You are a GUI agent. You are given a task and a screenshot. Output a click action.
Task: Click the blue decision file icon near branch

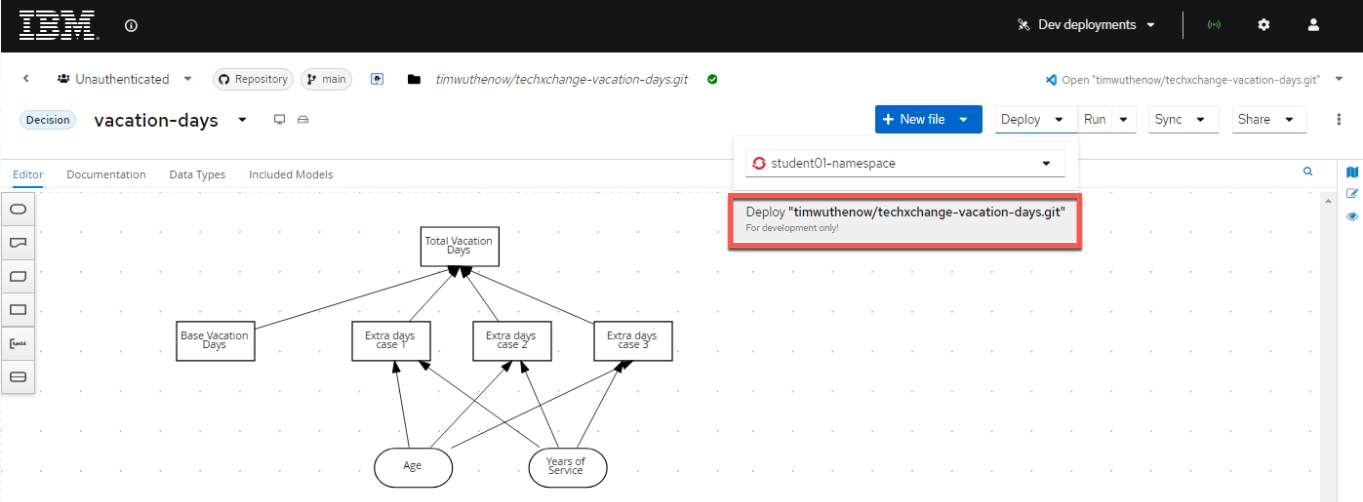click(x=377, y=79)
